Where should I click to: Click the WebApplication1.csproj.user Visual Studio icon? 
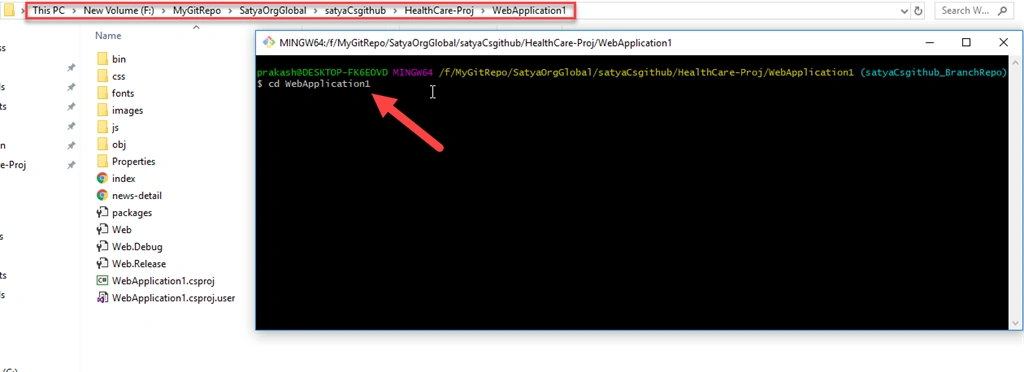point(102,298)
